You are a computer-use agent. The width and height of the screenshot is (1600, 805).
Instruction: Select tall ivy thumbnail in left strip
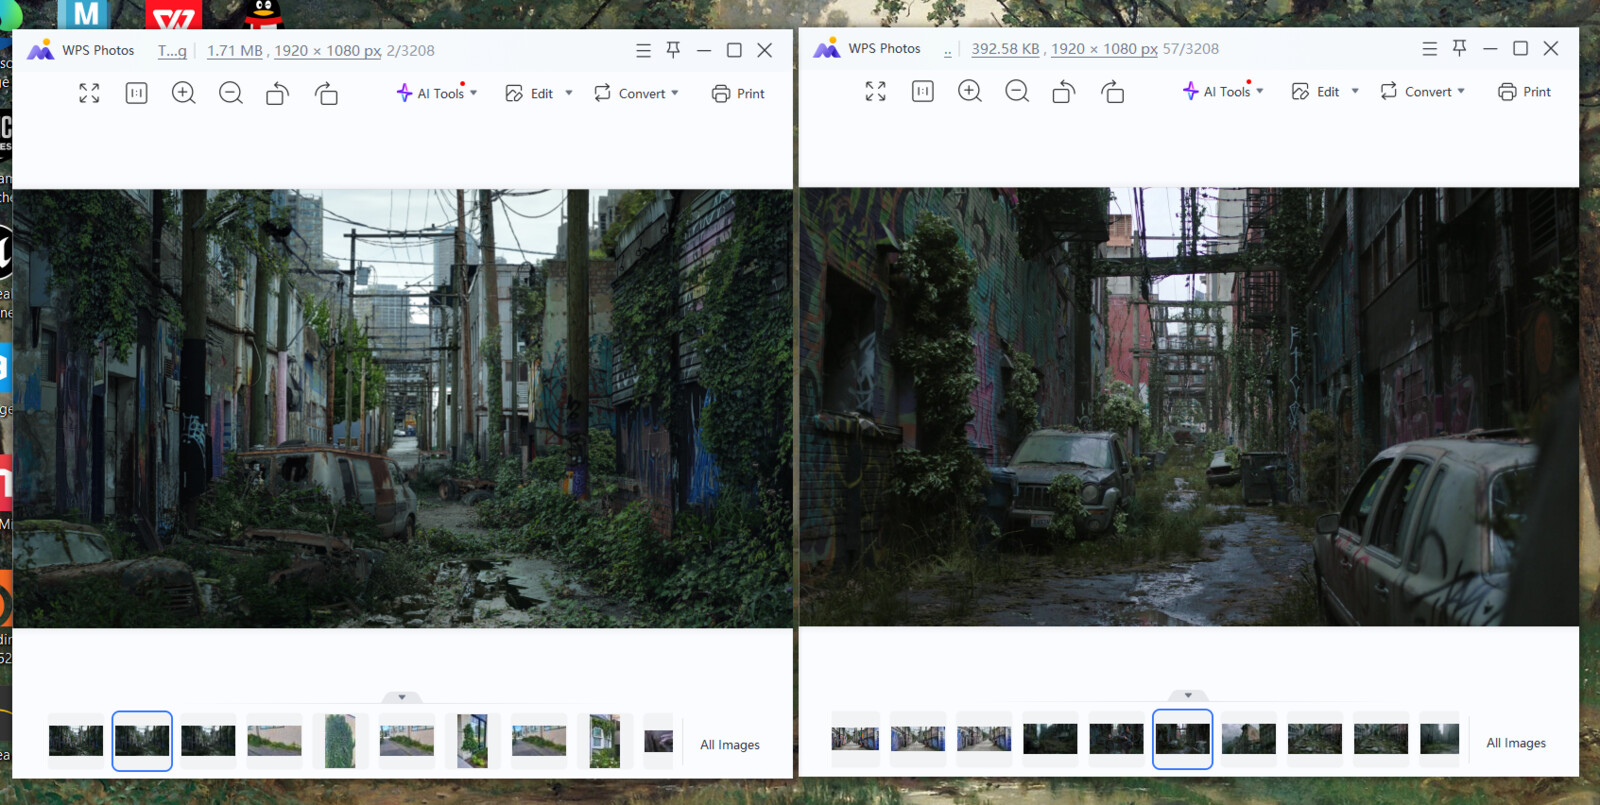coord(340,741)
